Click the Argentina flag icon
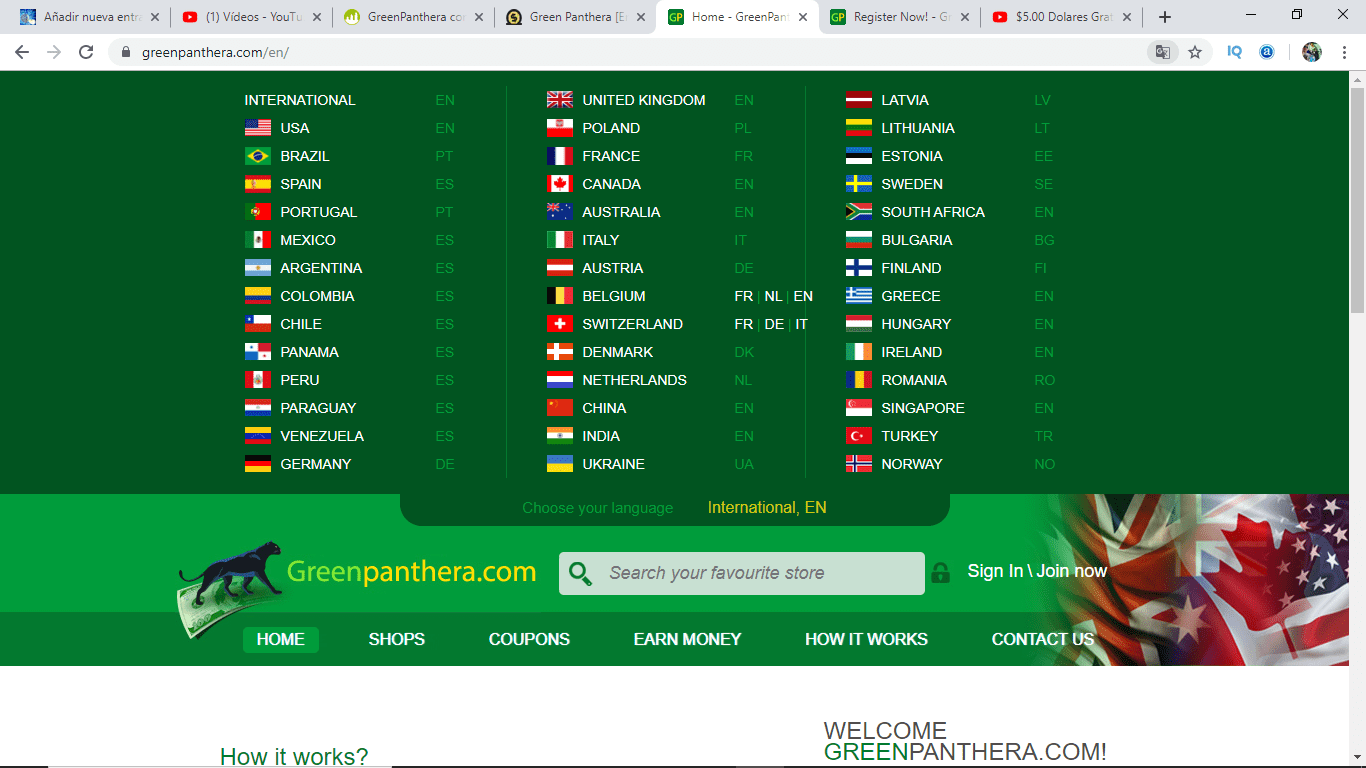The image size is (1366, 768). click(258, 268)
